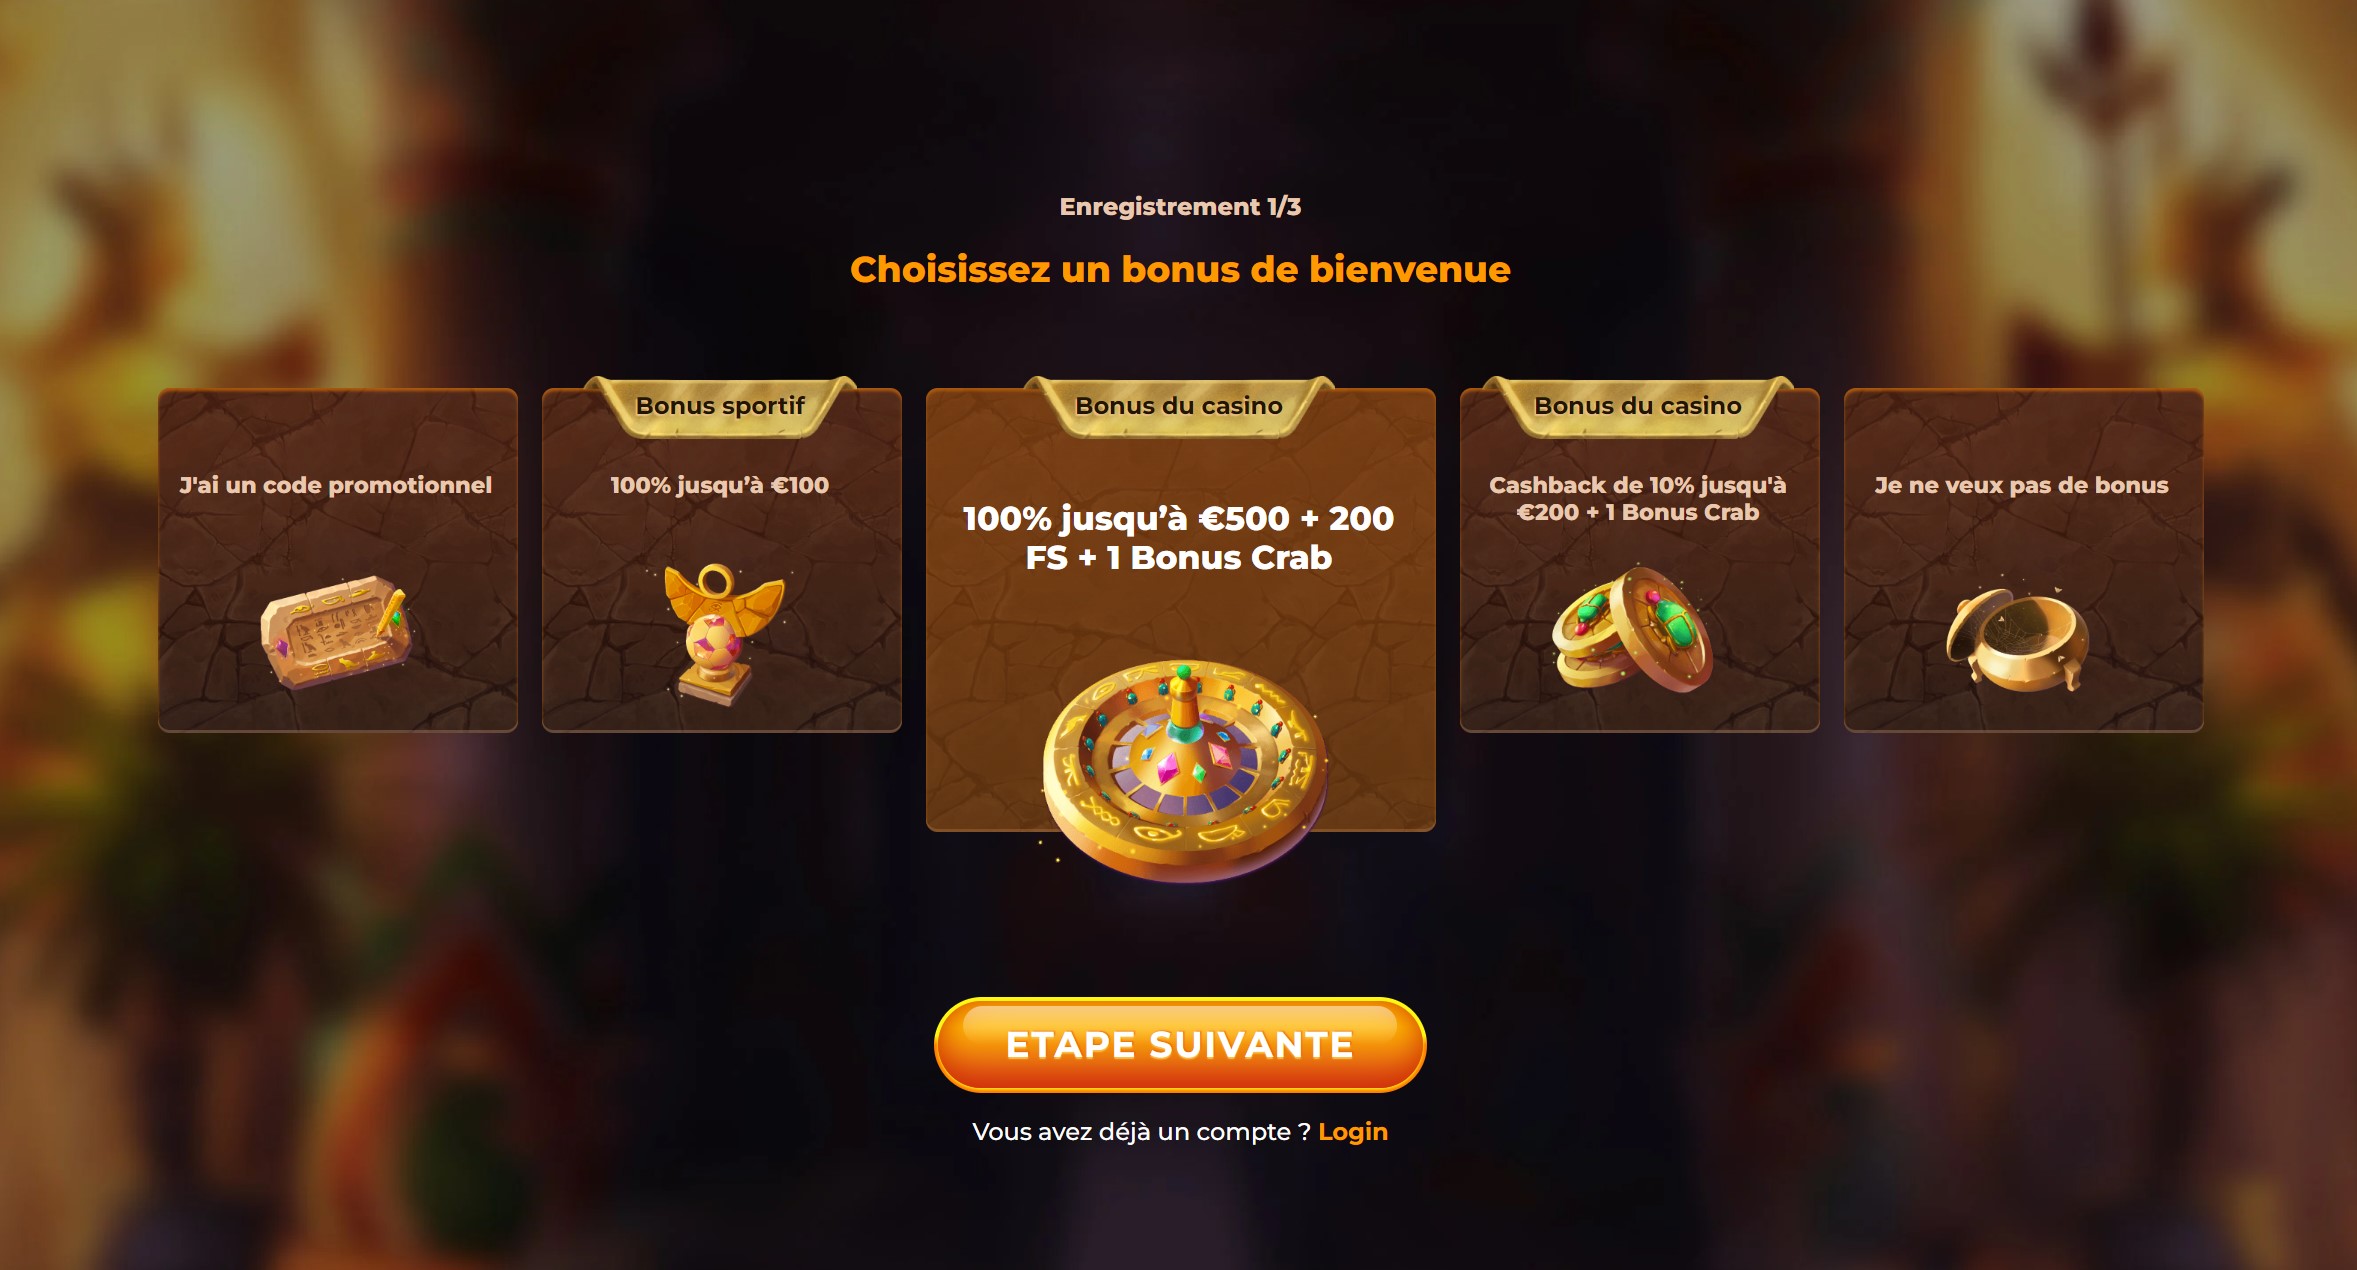Viewport: 2357px width, 1270px height.
Task: Select the €500 + 200 FS casino bonus
Action: [1180, 610]
